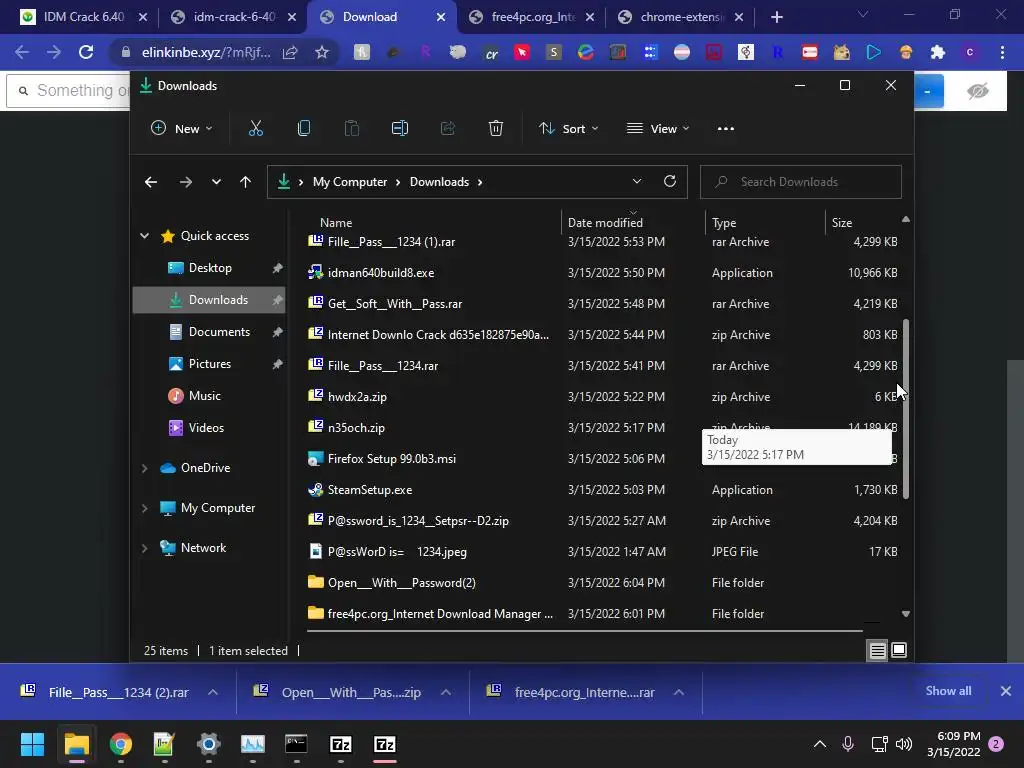
Task: Open the New item dropdown
Action: [182, 129]
